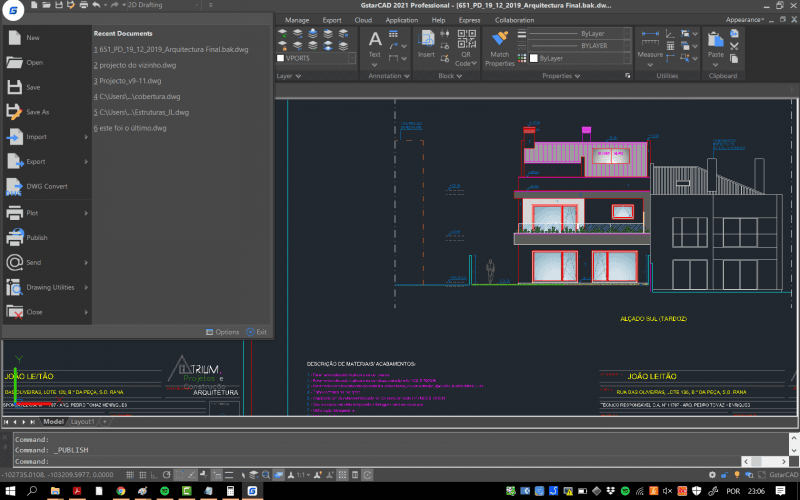This screenshot has width=800, height=500.
Task: Expand the Plot submenu arrow
Action: pos(87,213)
